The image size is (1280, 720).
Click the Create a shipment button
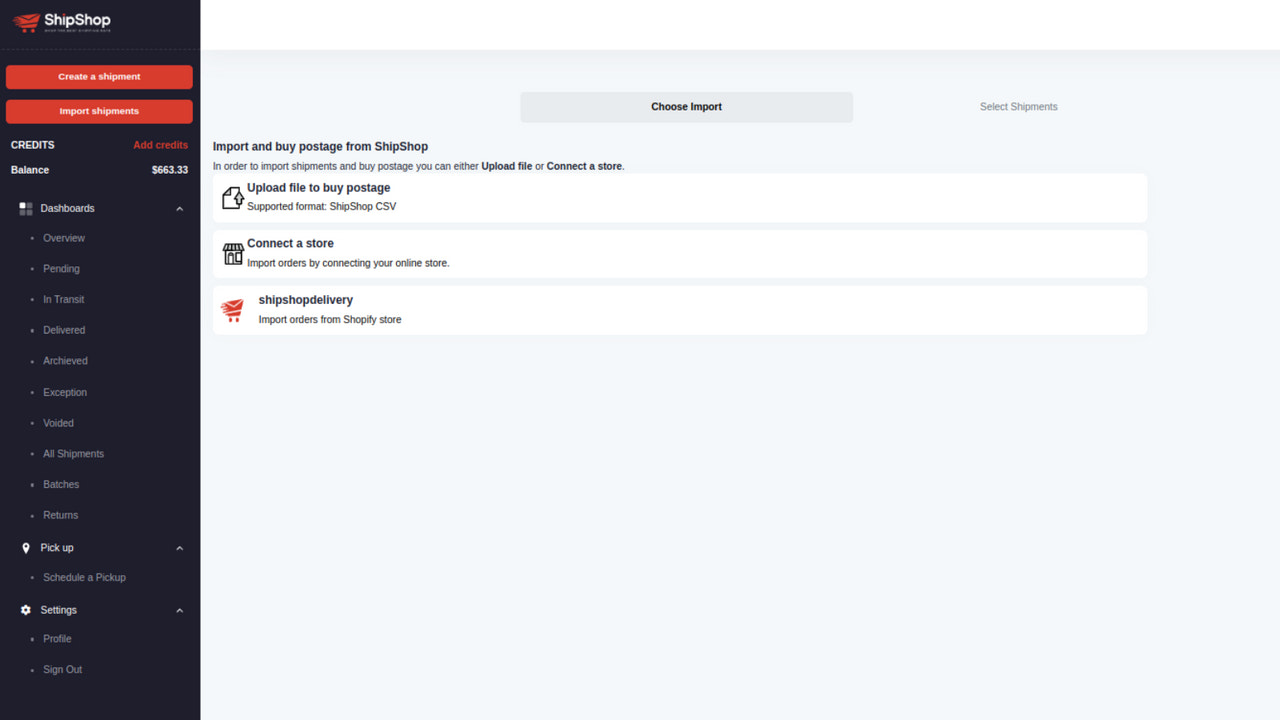coord(99,76)
